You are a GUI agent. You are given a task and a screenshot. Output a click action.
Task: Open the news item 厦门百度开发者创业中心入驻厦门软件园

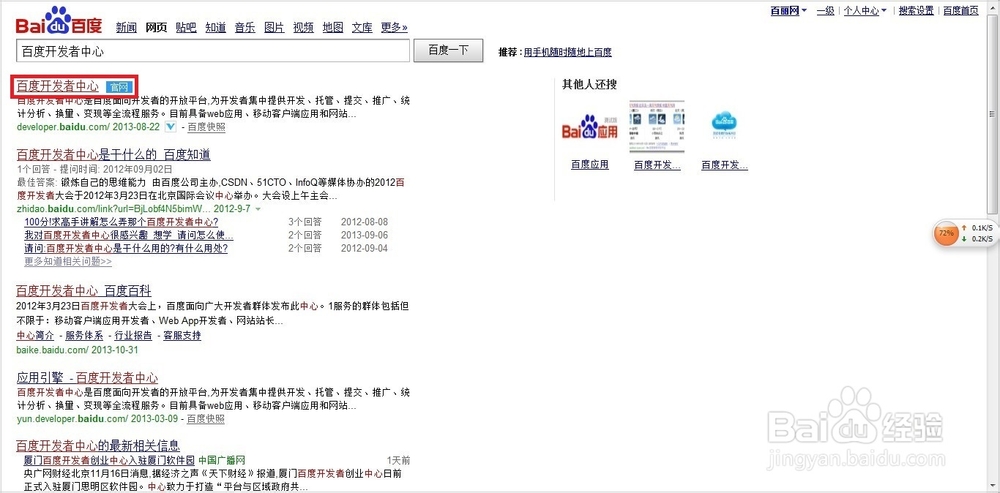(109, 460)
